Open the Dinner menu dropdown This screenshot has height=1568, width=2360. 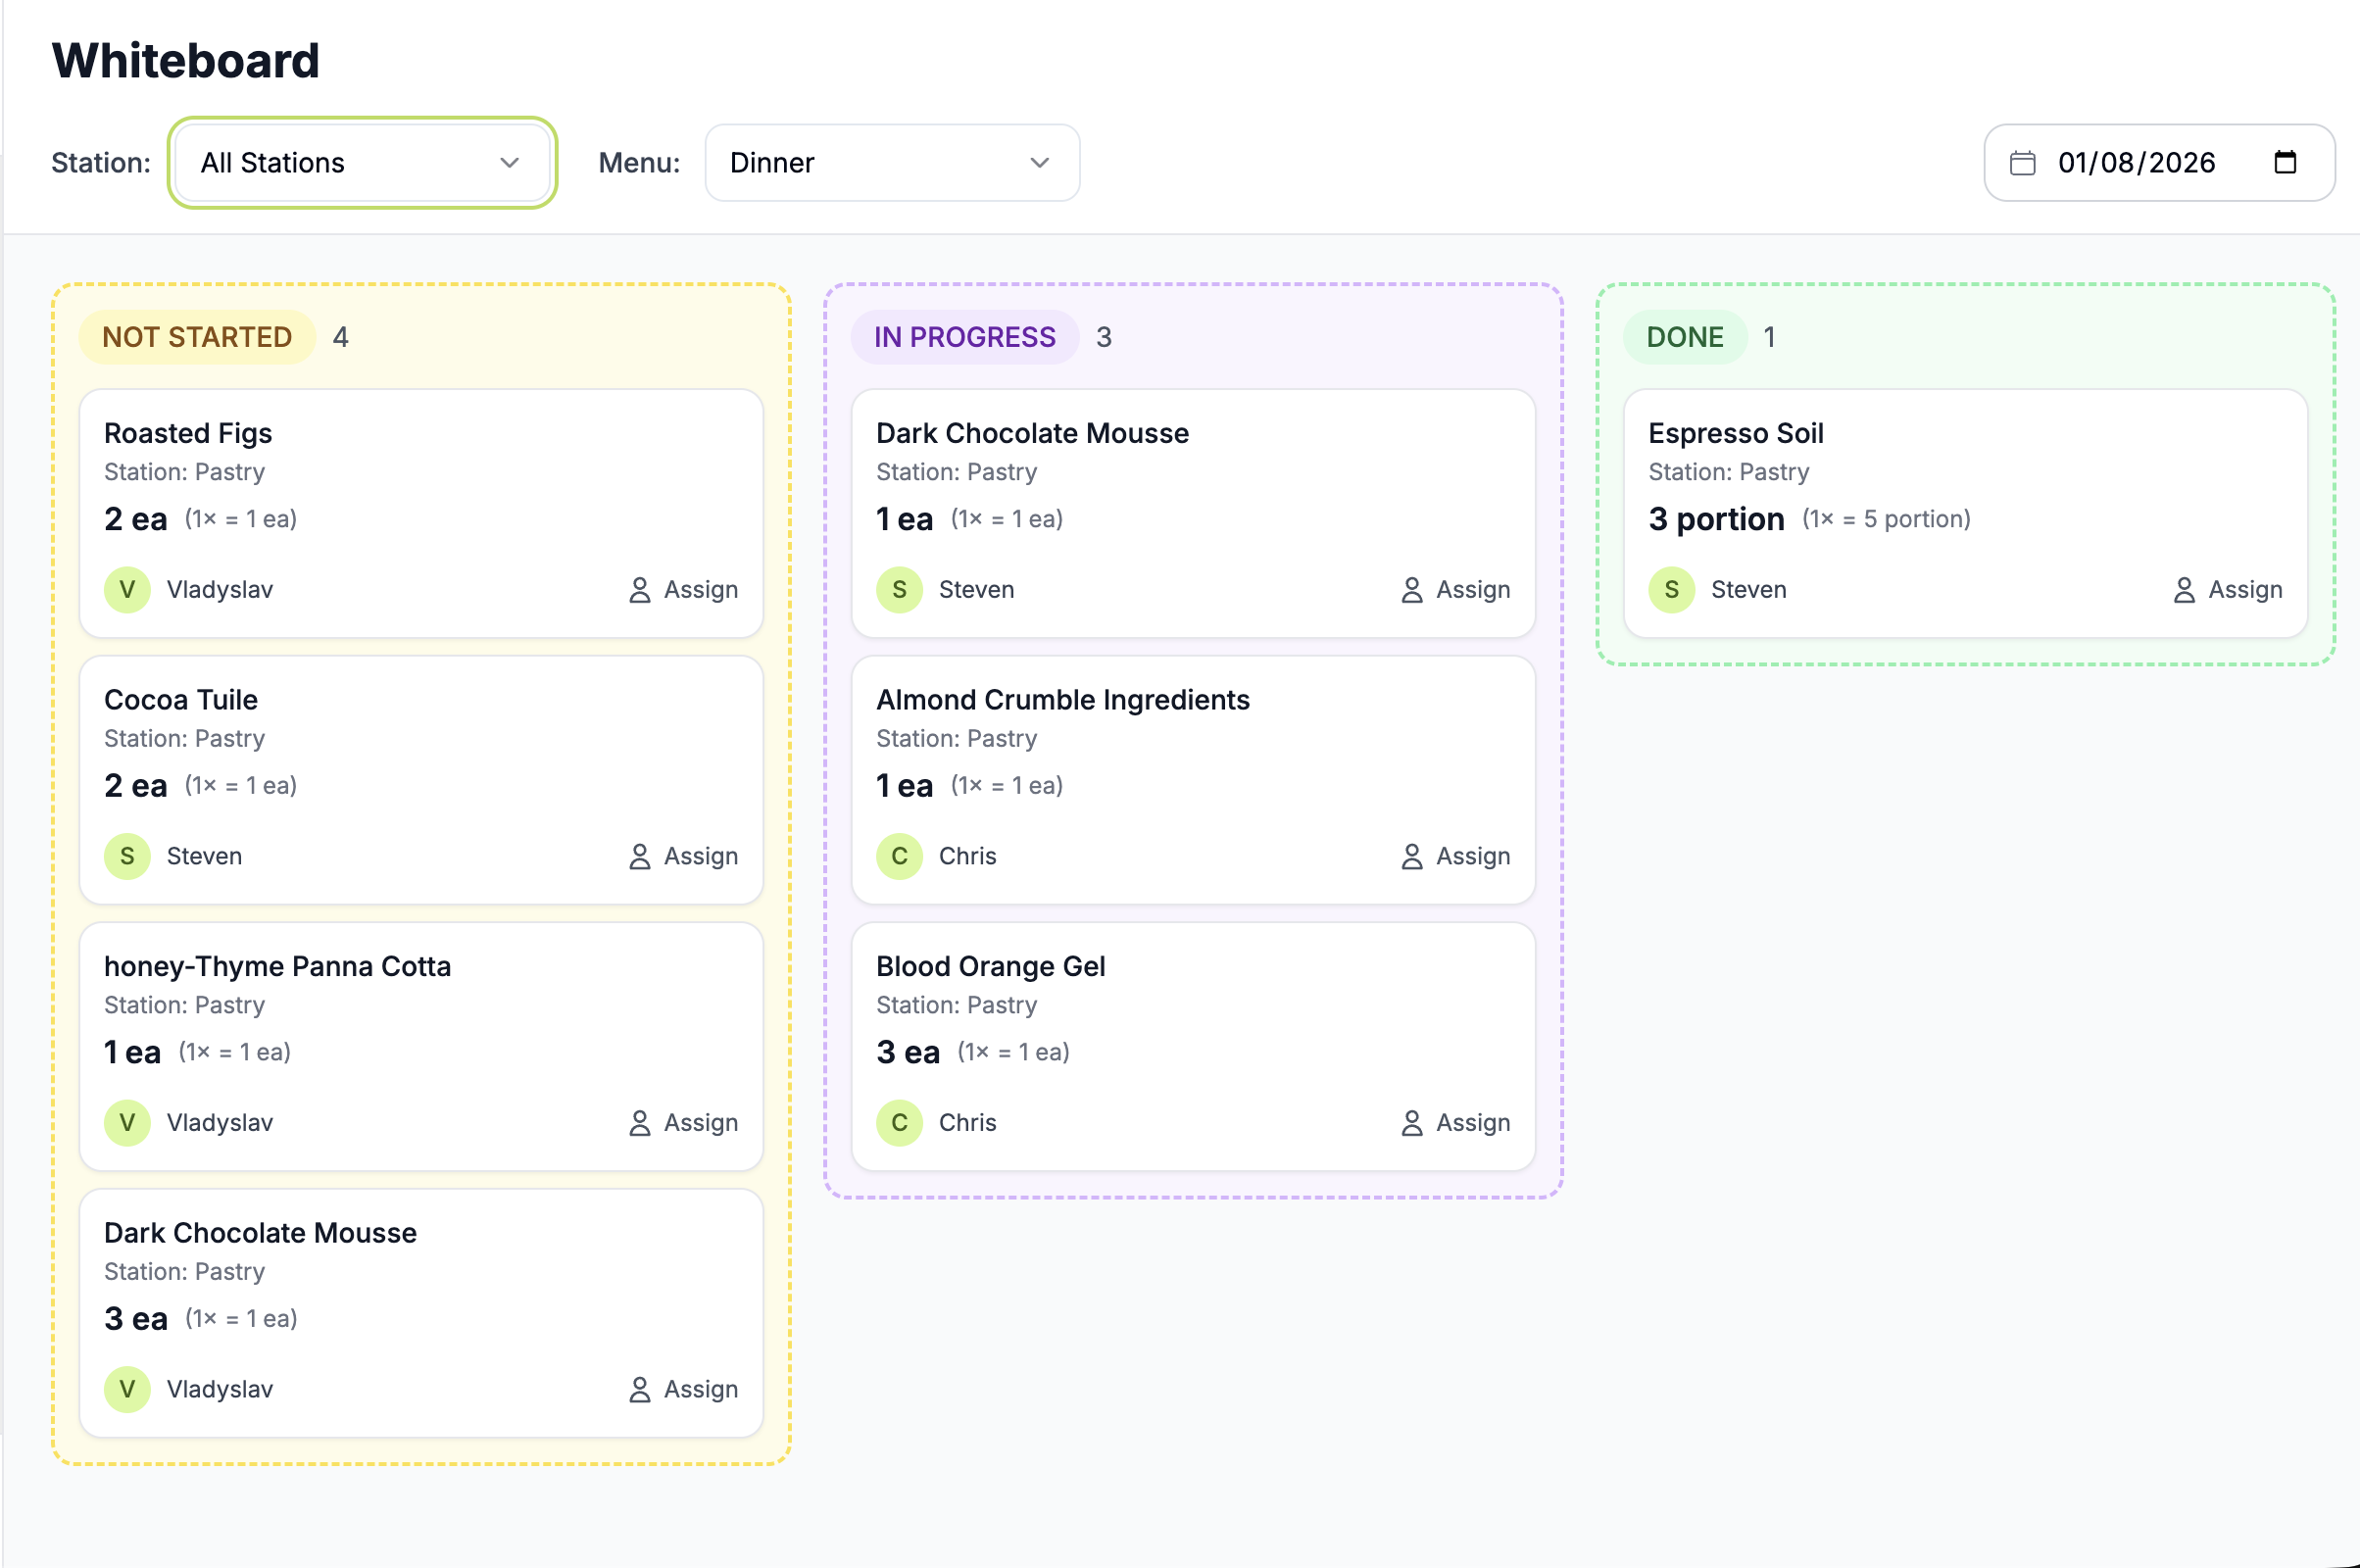pyautogui.click(x=891, y=163)
